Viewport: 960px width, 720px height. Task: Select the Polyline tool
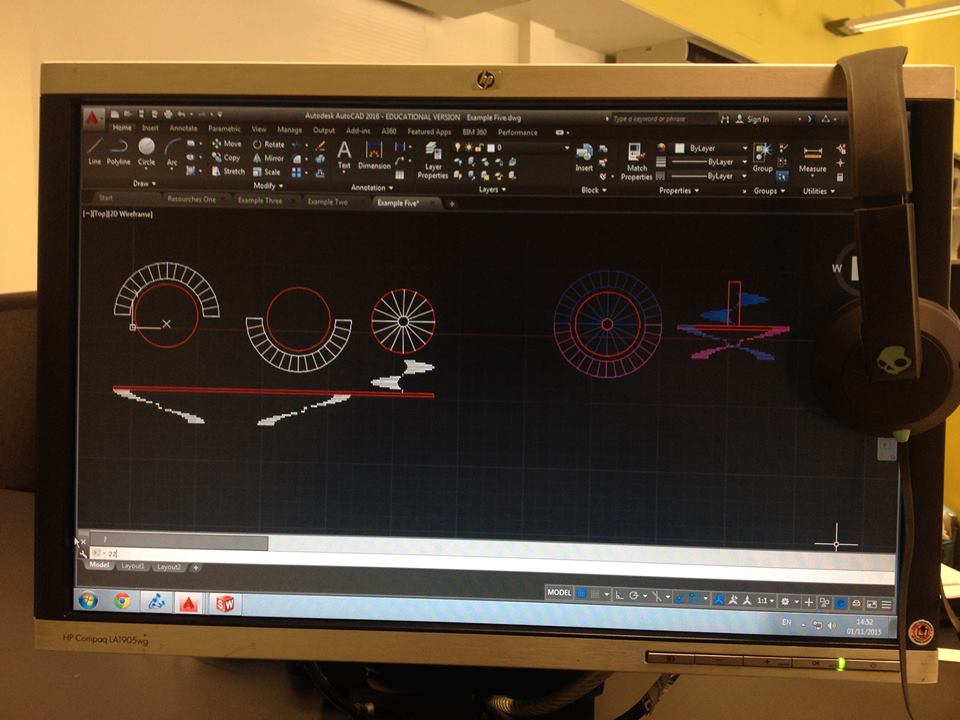click(119, 152)
